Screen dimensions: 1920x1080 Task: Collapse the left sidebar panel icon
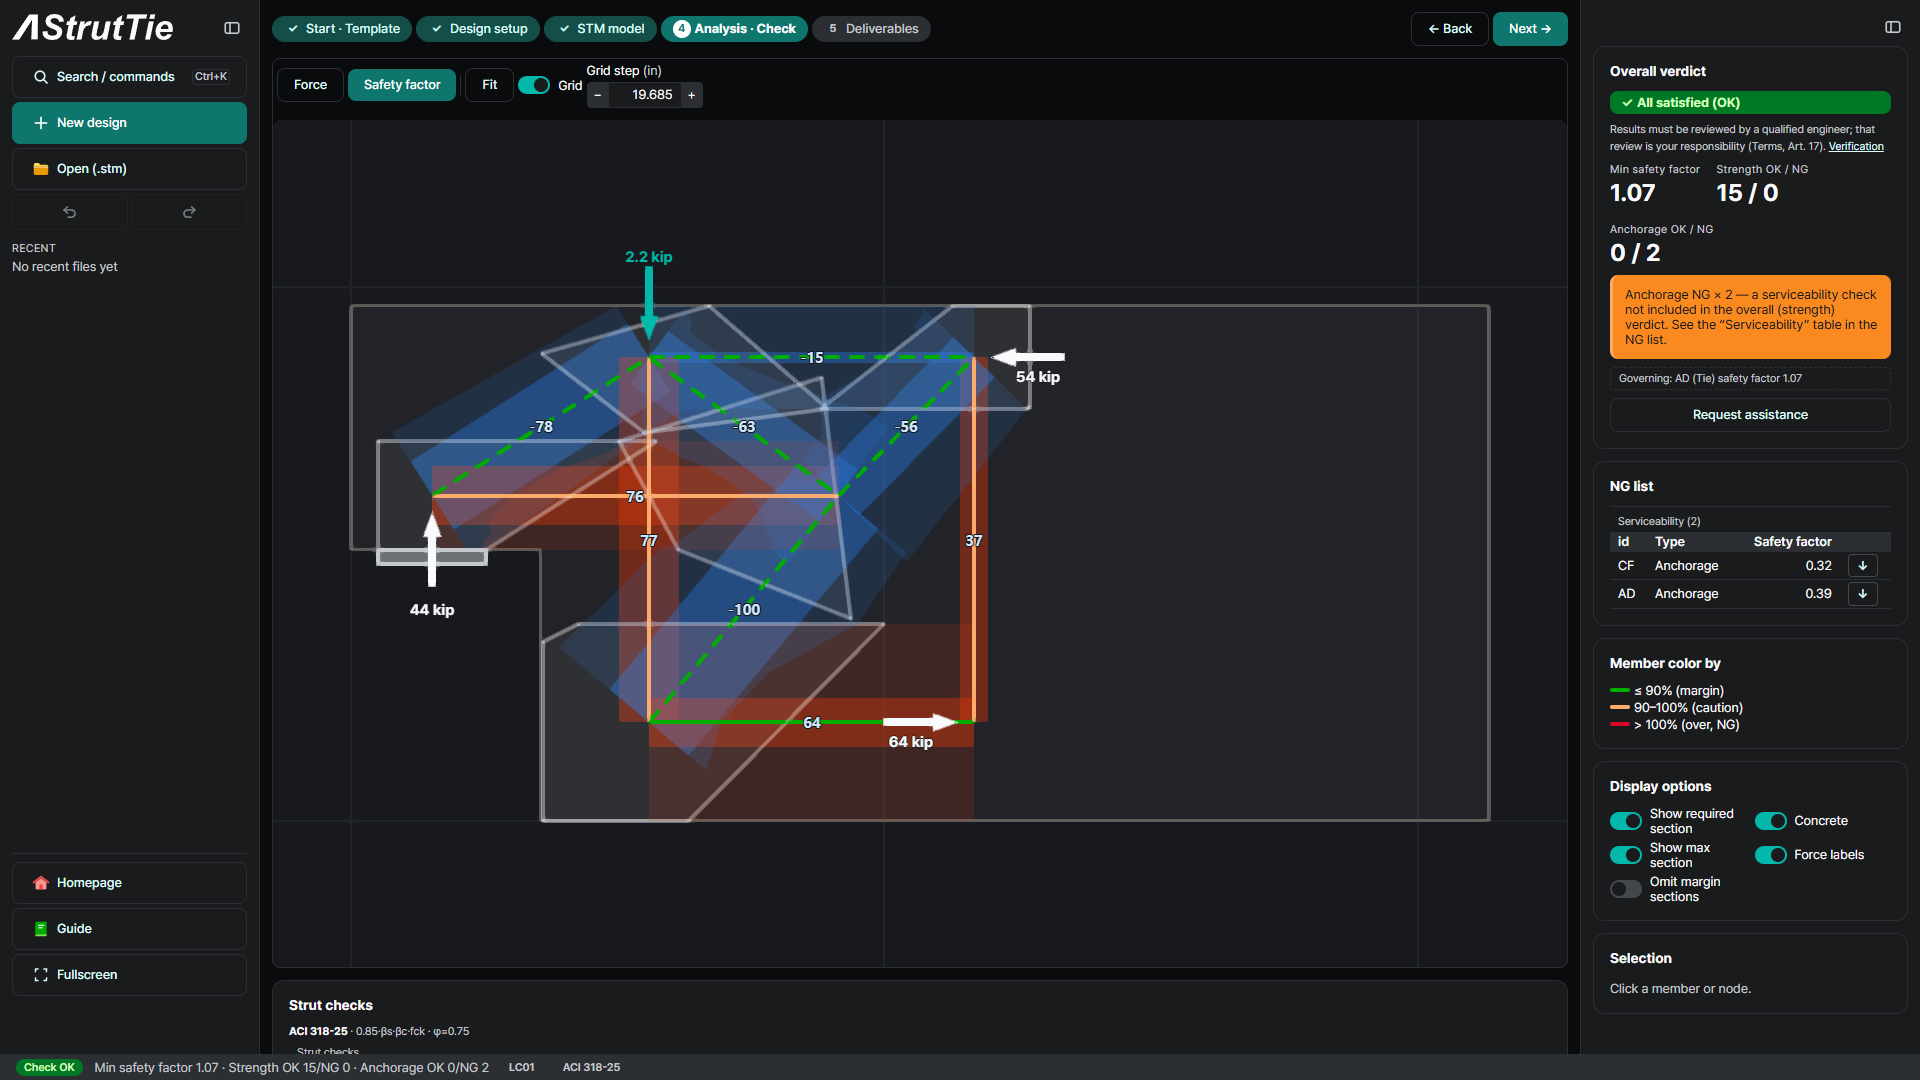pyautogui.click(x=232, y=28)
